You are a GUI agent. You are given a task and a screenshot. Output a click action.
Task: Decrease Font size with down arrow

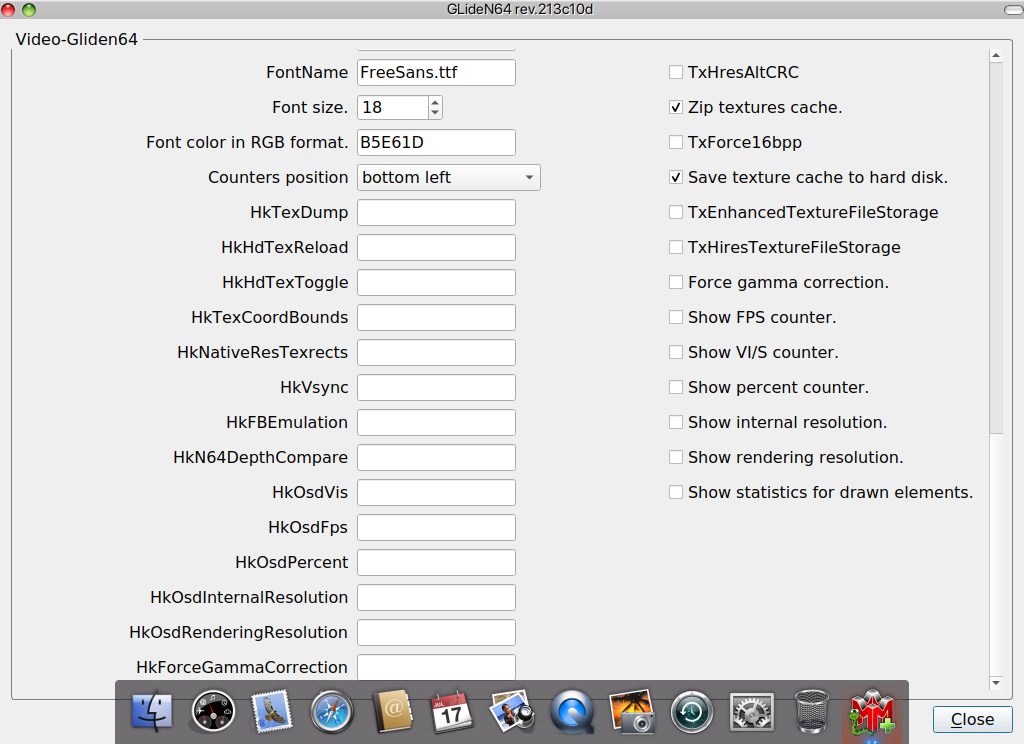click(435, 113)
